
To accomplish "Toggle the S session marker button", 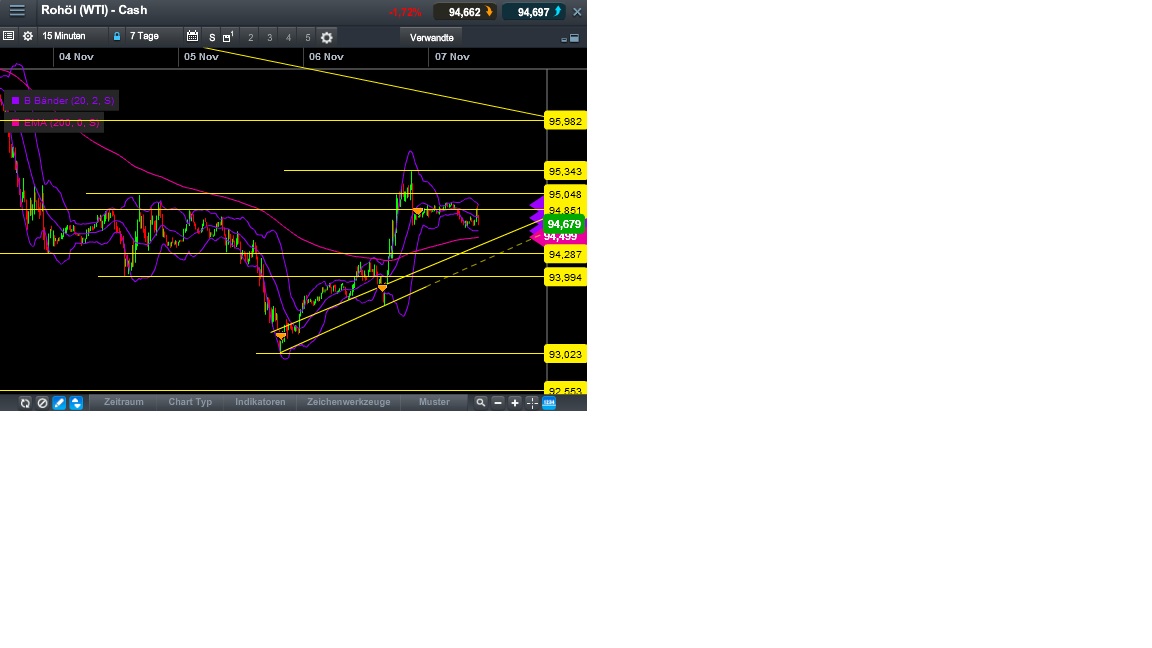I will tap(212, 36).
